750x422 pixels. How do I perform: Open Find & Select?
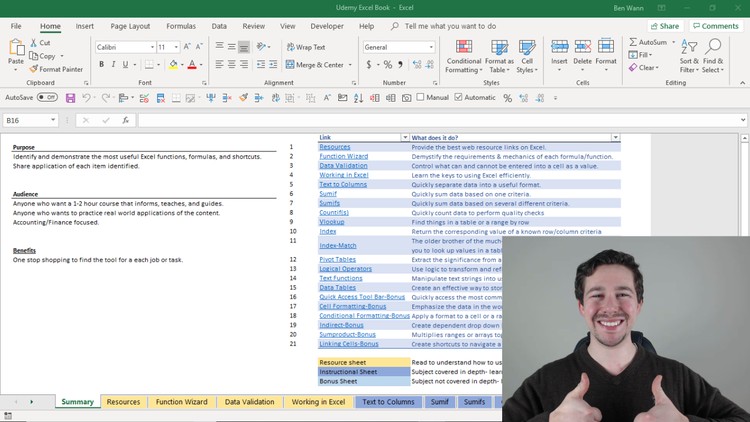(x=713, y=56)
